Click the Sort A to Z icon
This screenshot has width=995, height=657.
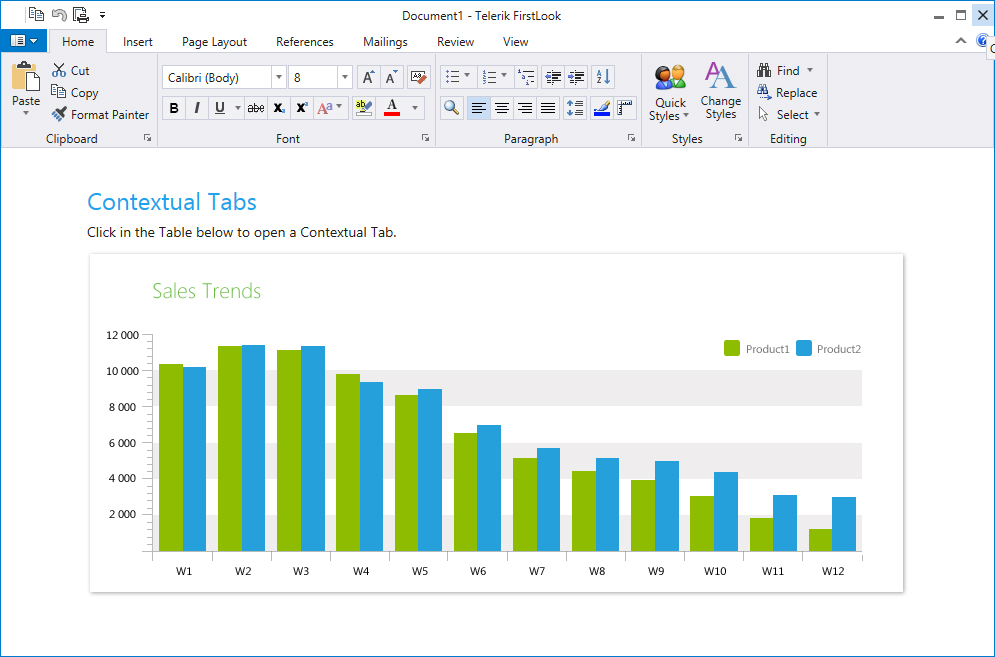coord(603,77)
